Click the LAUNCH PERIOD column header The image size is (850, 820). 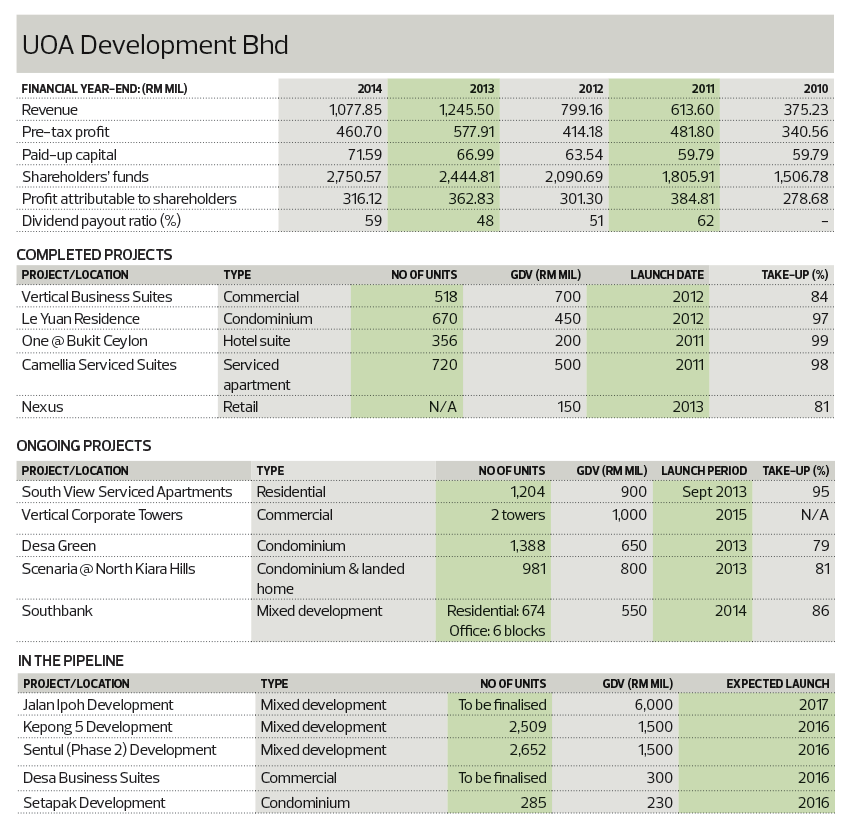[704, 471]
